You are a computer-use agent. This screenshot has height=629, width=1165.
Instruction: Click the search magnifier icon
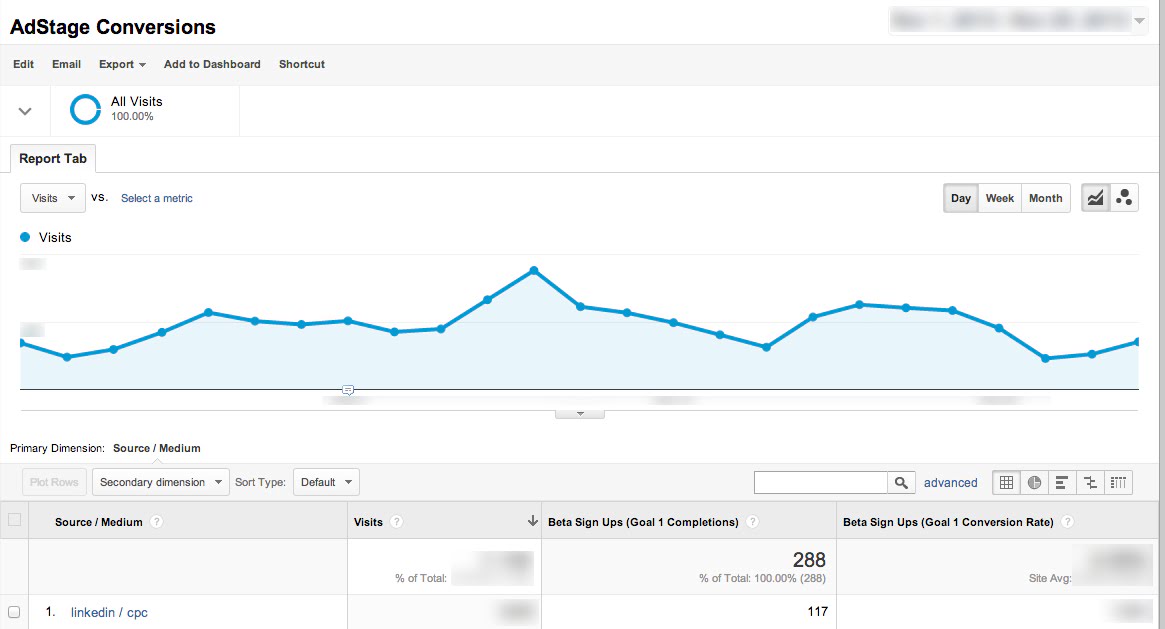pyautogui.click(x=901, y=482)
